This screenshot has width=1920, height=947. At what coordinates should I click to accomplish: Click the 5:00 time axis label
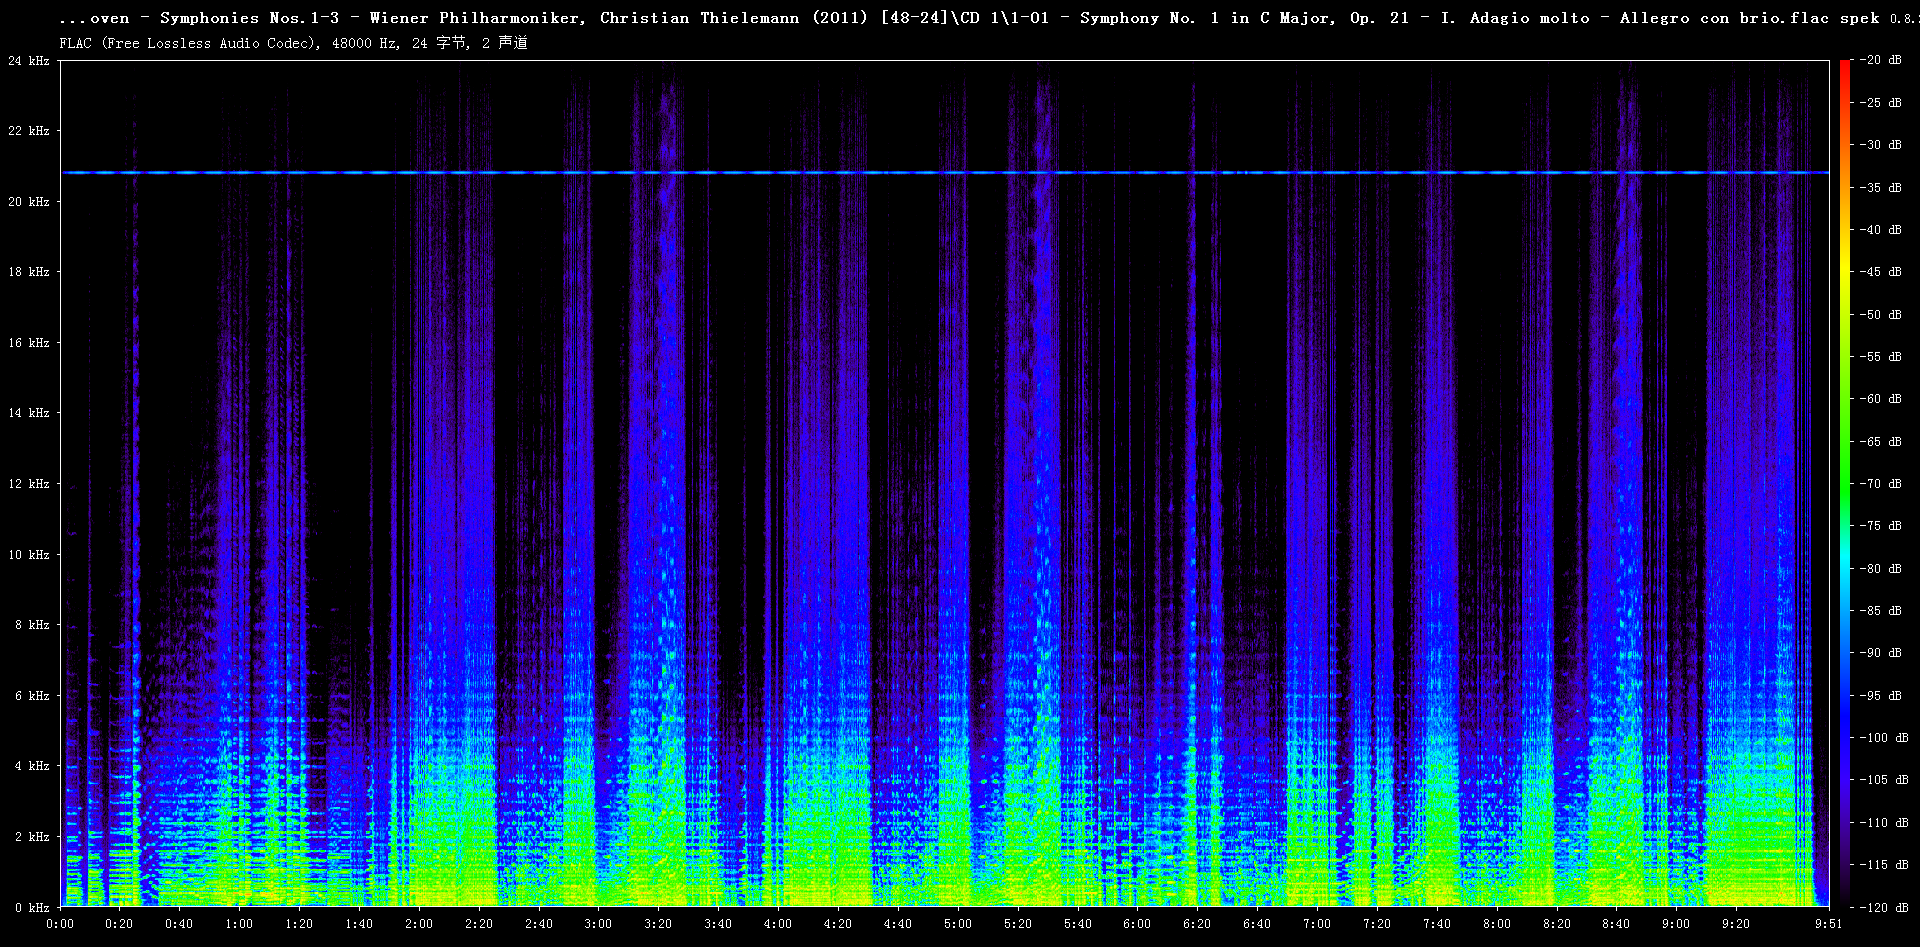point(957,924)
